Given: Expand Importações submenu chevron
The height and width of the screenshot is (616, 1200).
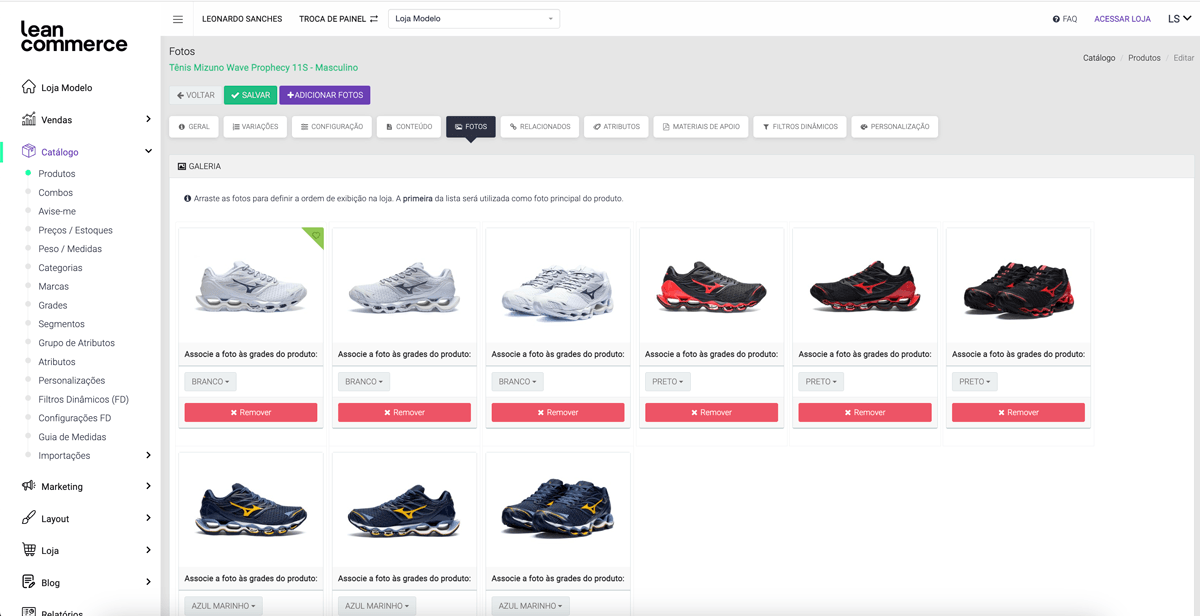Looking at the screenshot, I should (148, 456).
